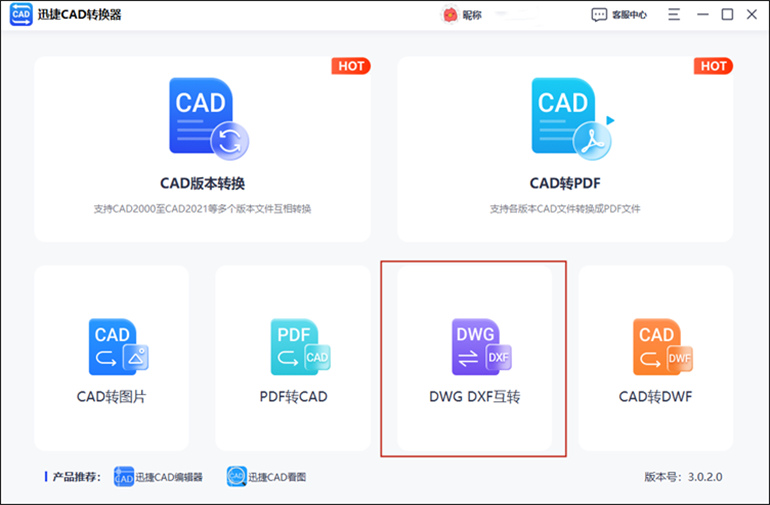770x505 pixels.
Task: Choose the CAD转图片 label
Action: click(x=111, y=396)
